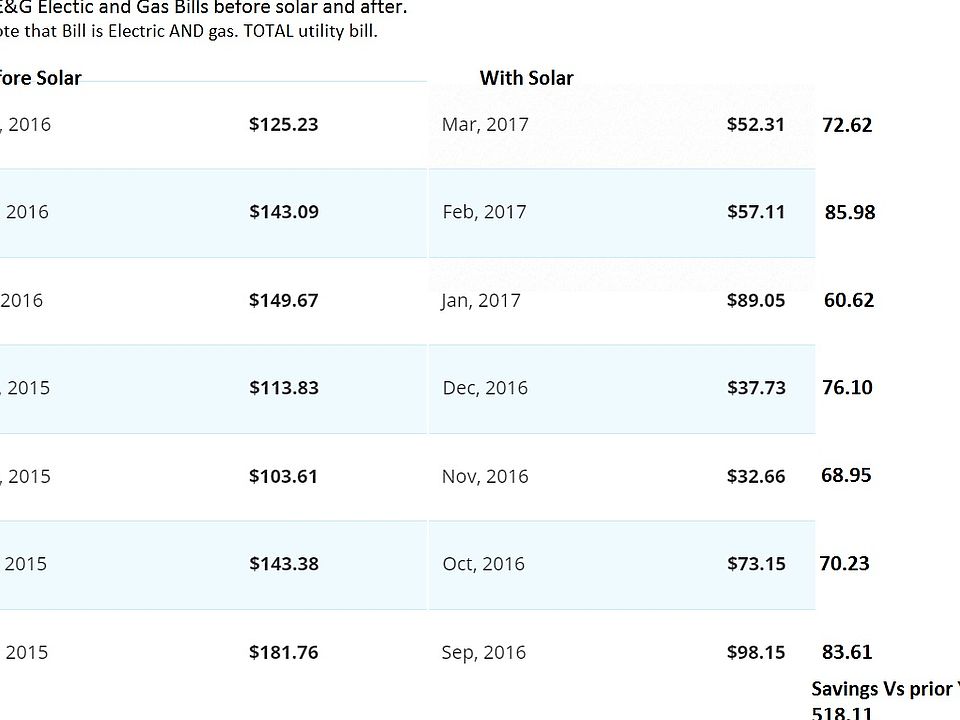Select the 85.98 savings figure
The width and height of the screenshot is (960, 720).
[850, 212]
